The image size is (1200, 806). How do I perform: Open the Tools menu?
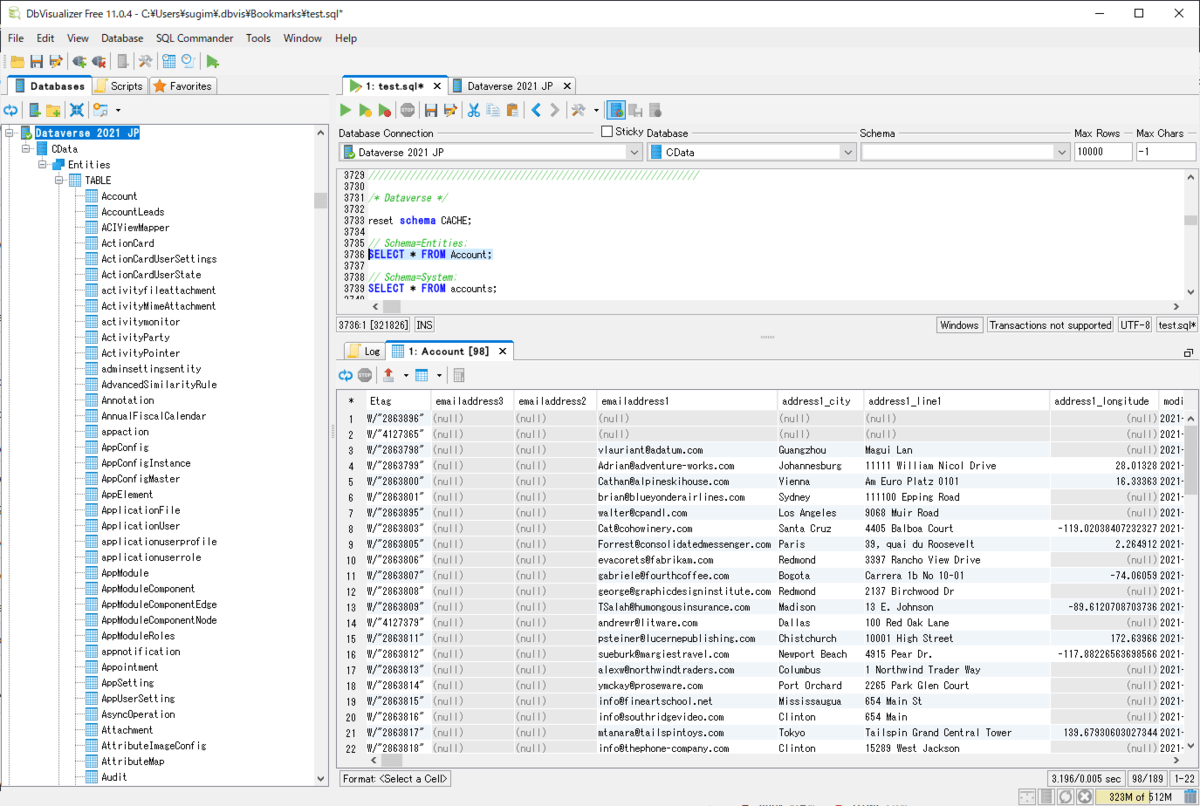coord(258,38)
